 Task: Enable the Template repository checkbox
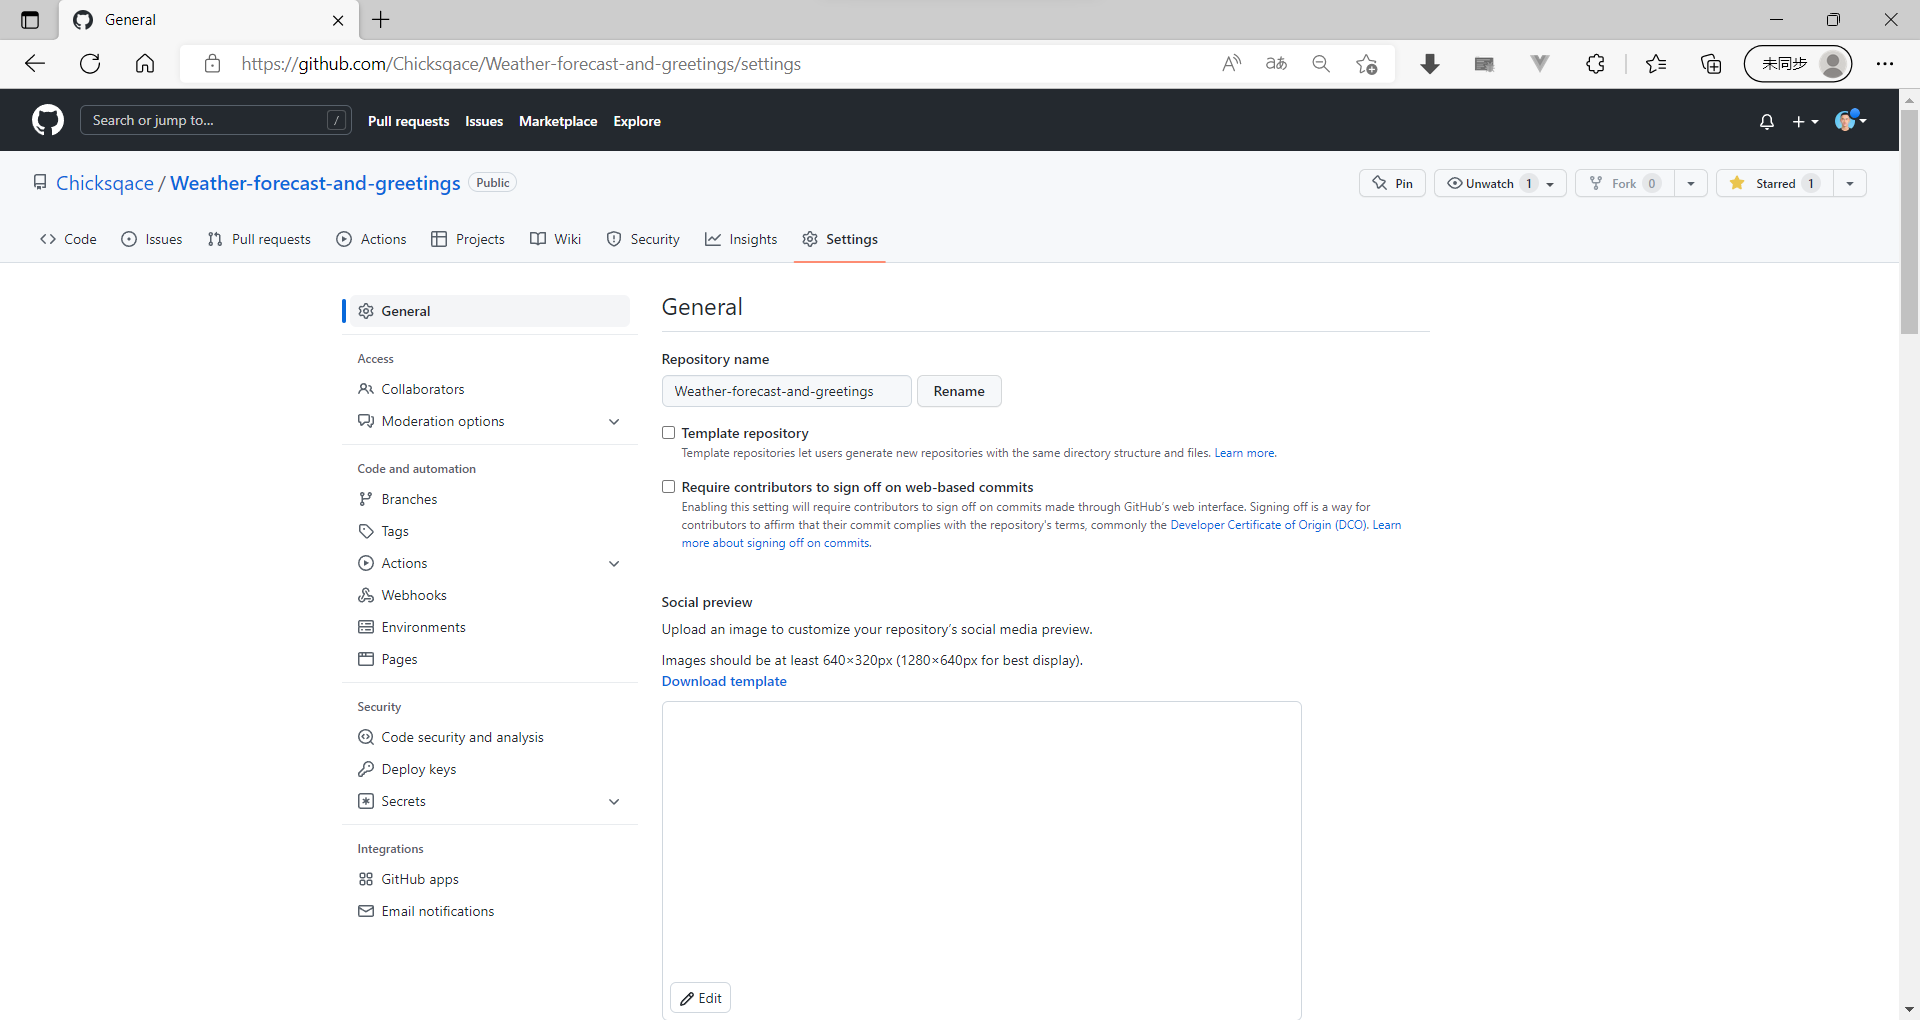click(668, 432)
